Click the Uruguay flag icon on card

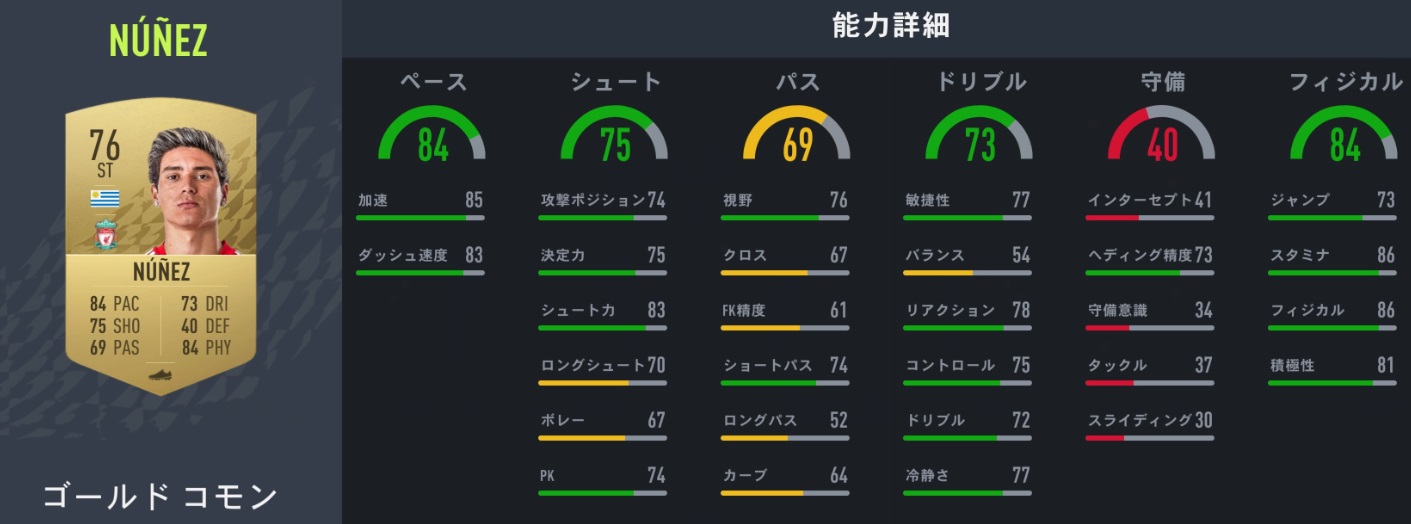click(105, 198)
